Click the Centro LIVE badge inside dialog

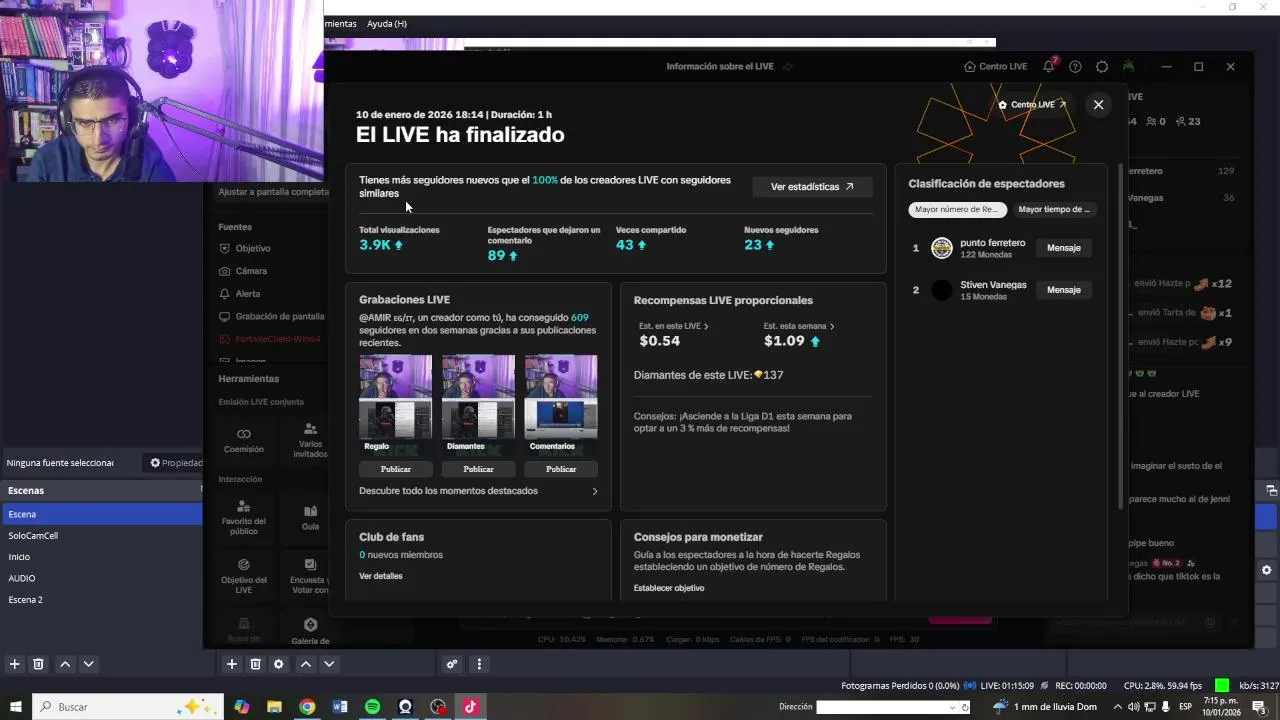(x=1033, y=105)
